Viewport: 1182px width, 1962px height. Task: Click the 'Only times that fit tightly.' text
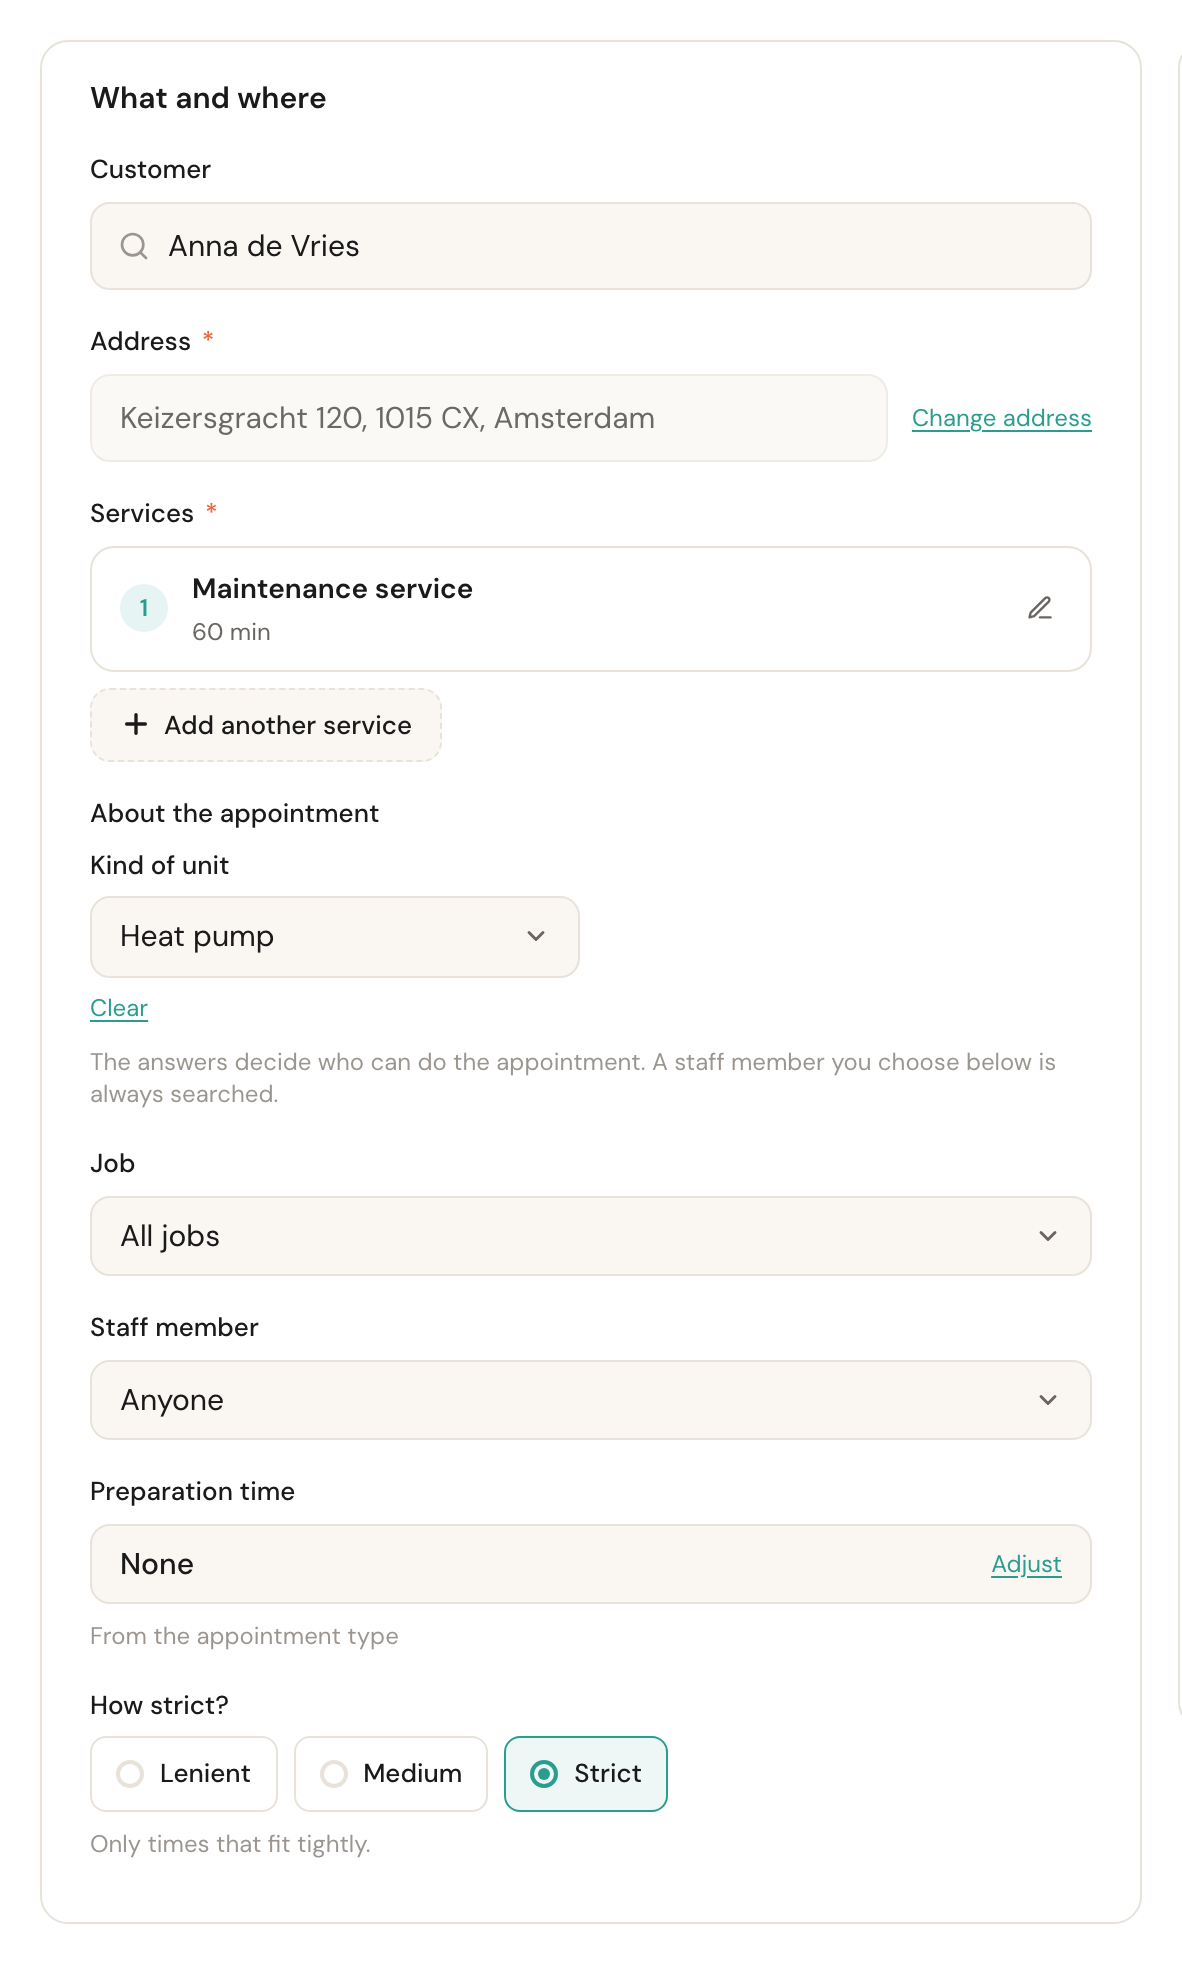(230, 1844)
